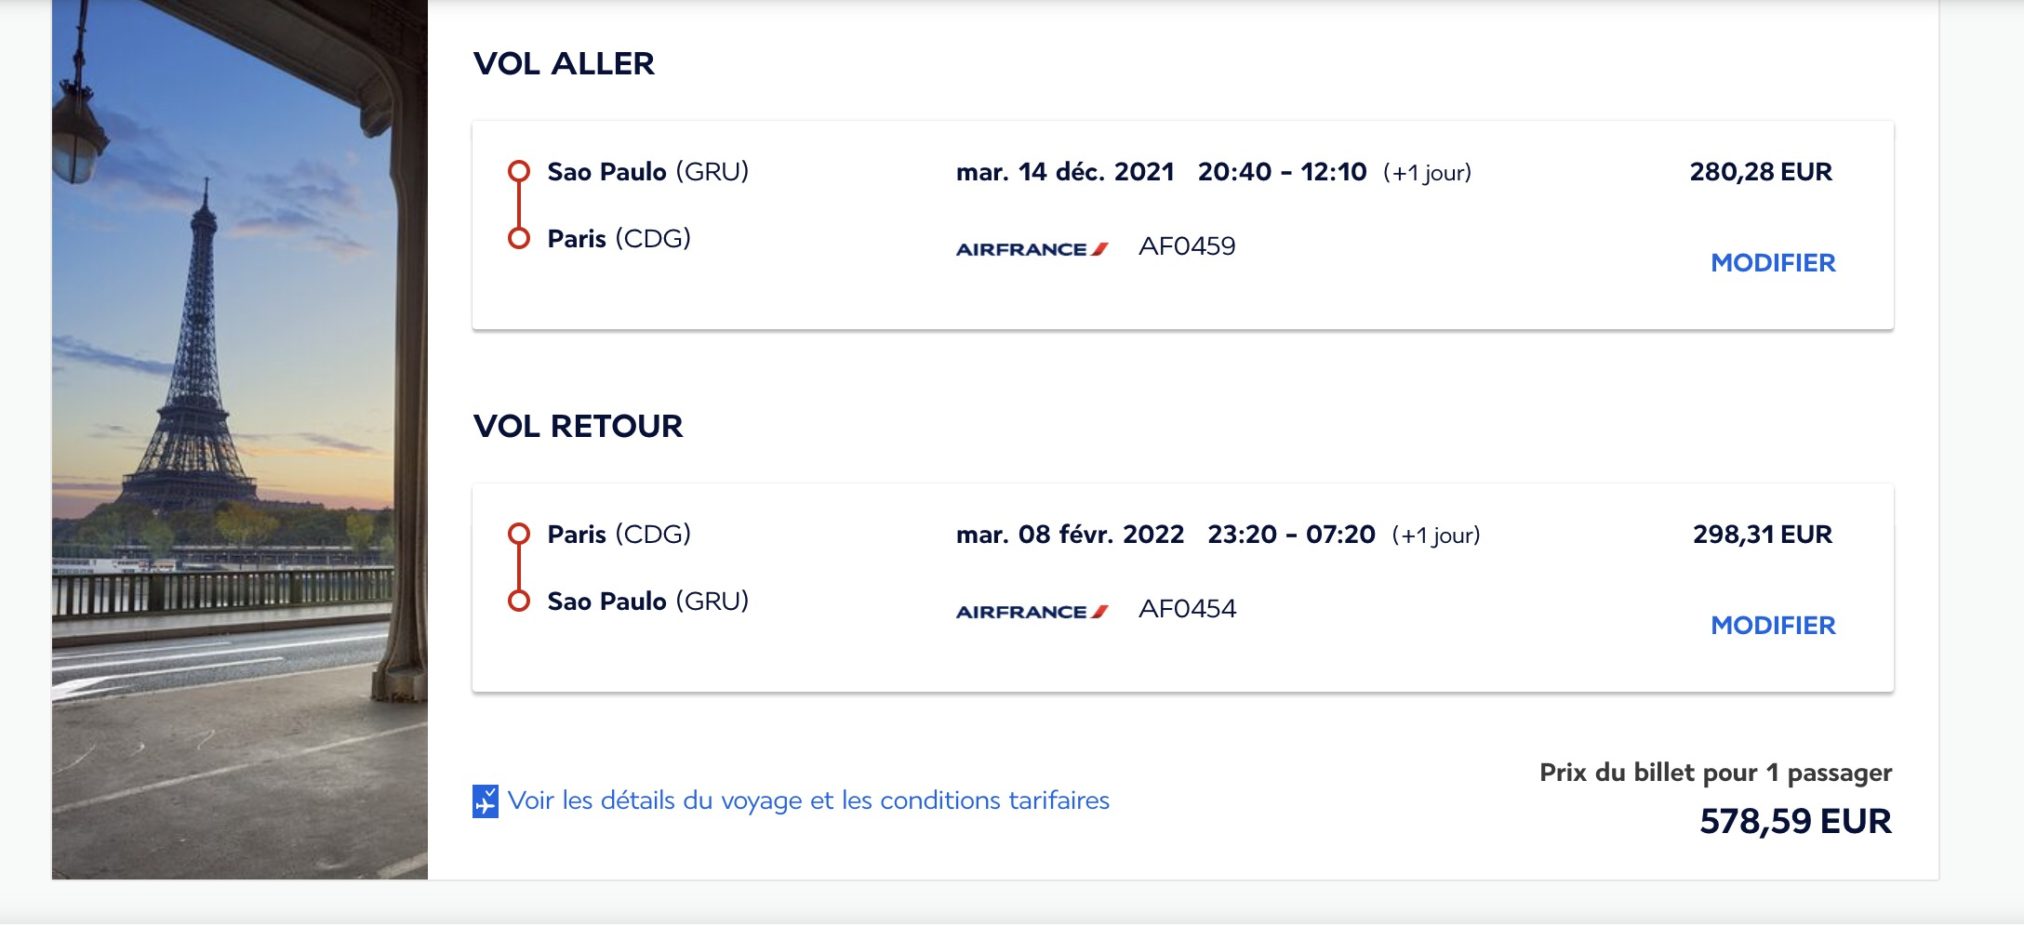Click the red route marker for Sao Paulo departure
Screen dimensions: 2024x926
click(x=518, y=171)
